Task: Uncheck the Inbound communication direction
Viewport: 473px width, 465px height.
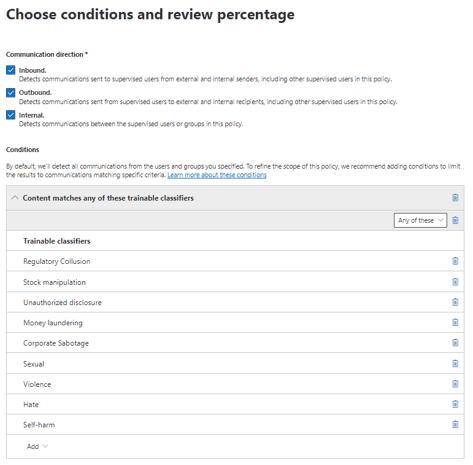Action: tap(11, 70)
